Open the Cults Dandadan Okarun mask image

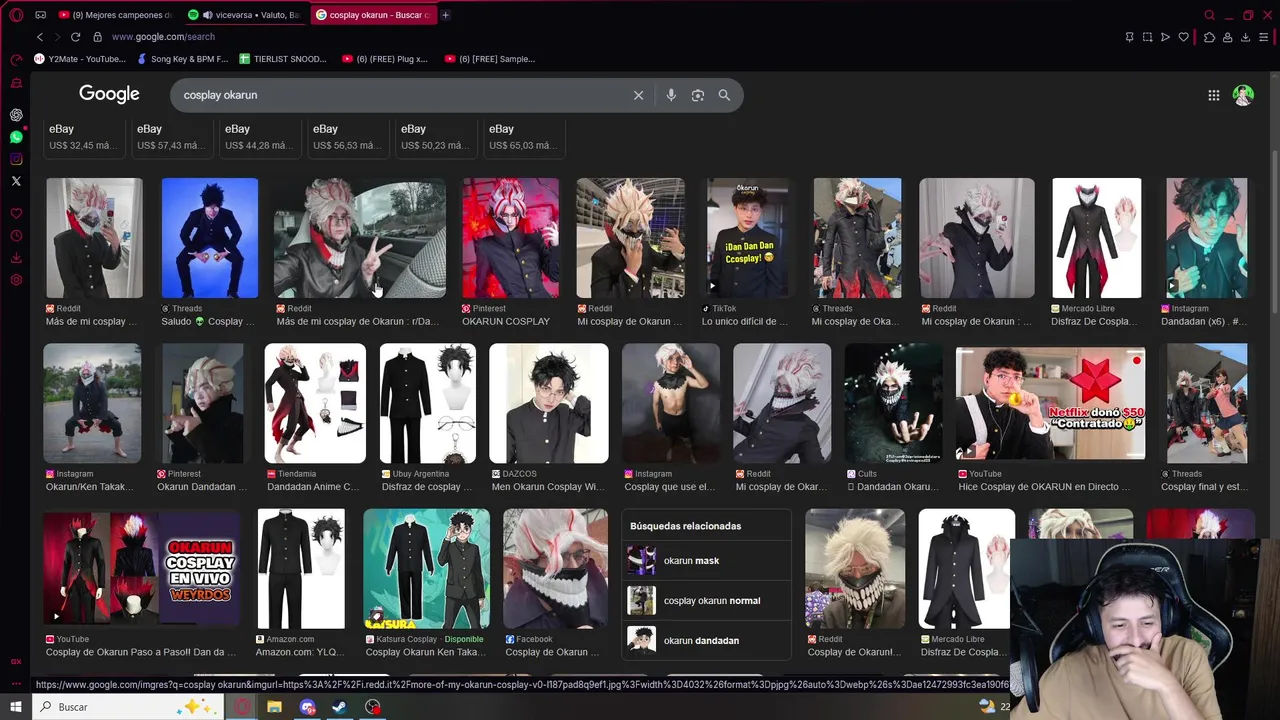tap(893, 403)
